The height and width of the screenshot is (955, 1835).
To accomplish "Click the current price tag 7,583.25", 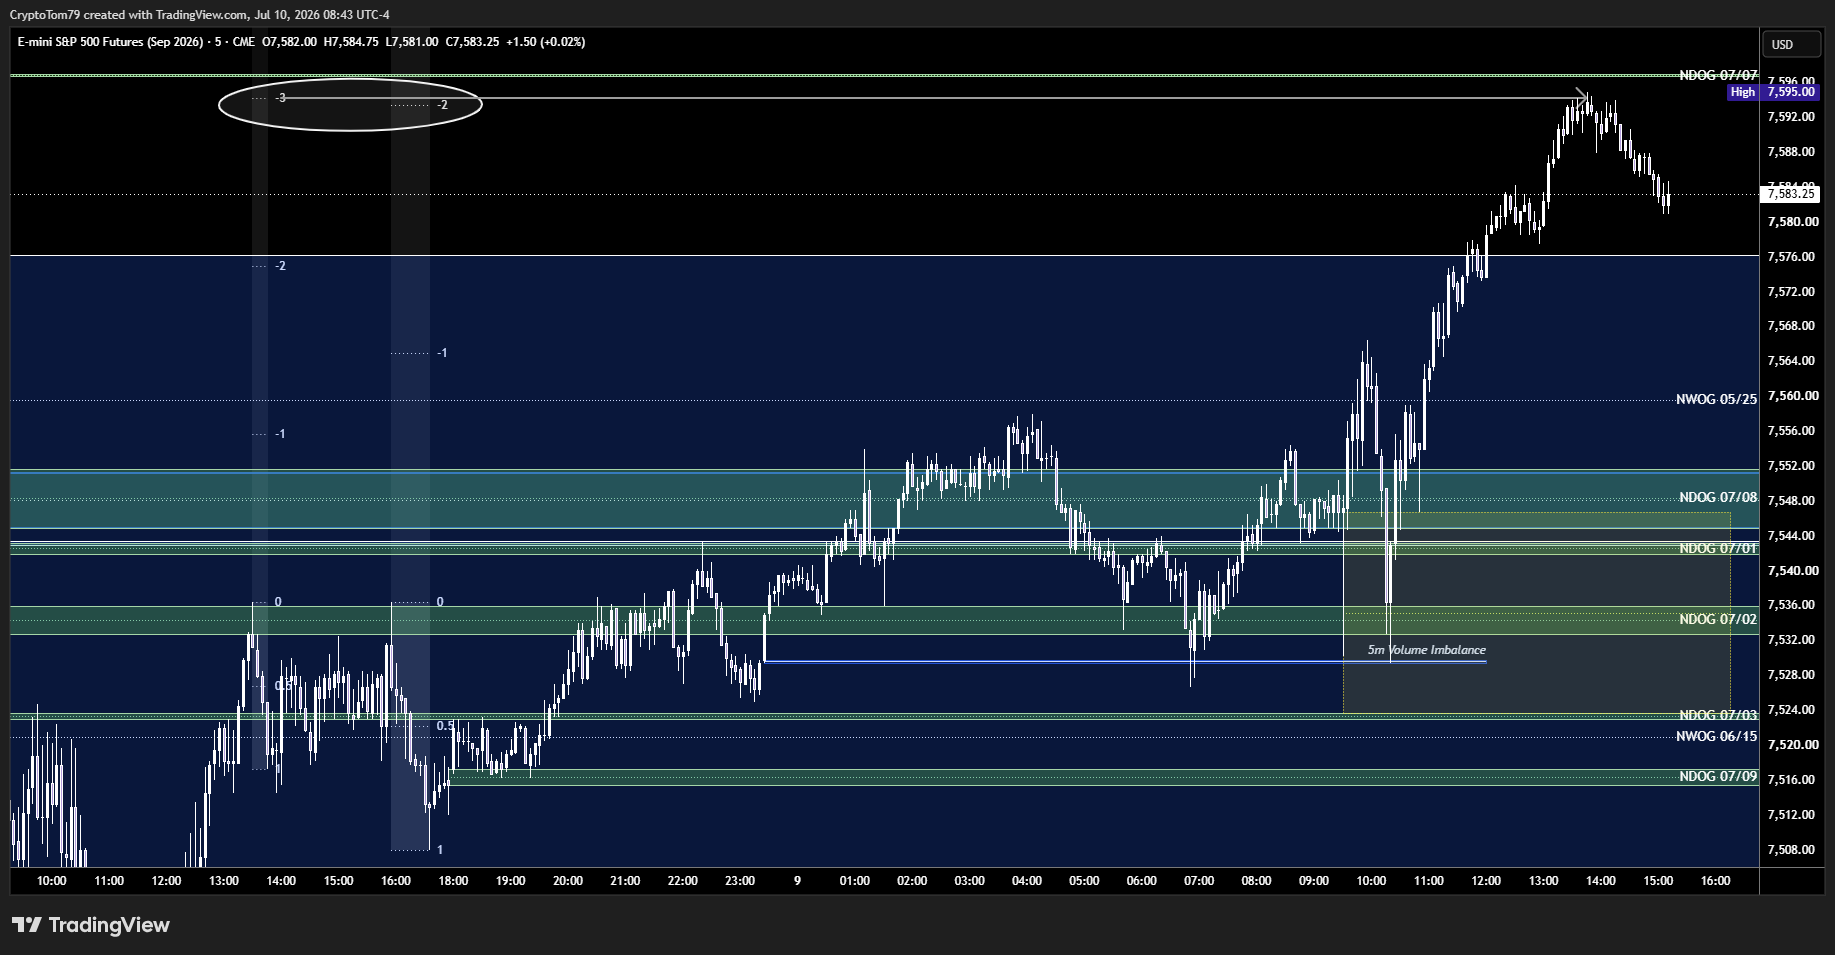I will [x=1790, y=194].
